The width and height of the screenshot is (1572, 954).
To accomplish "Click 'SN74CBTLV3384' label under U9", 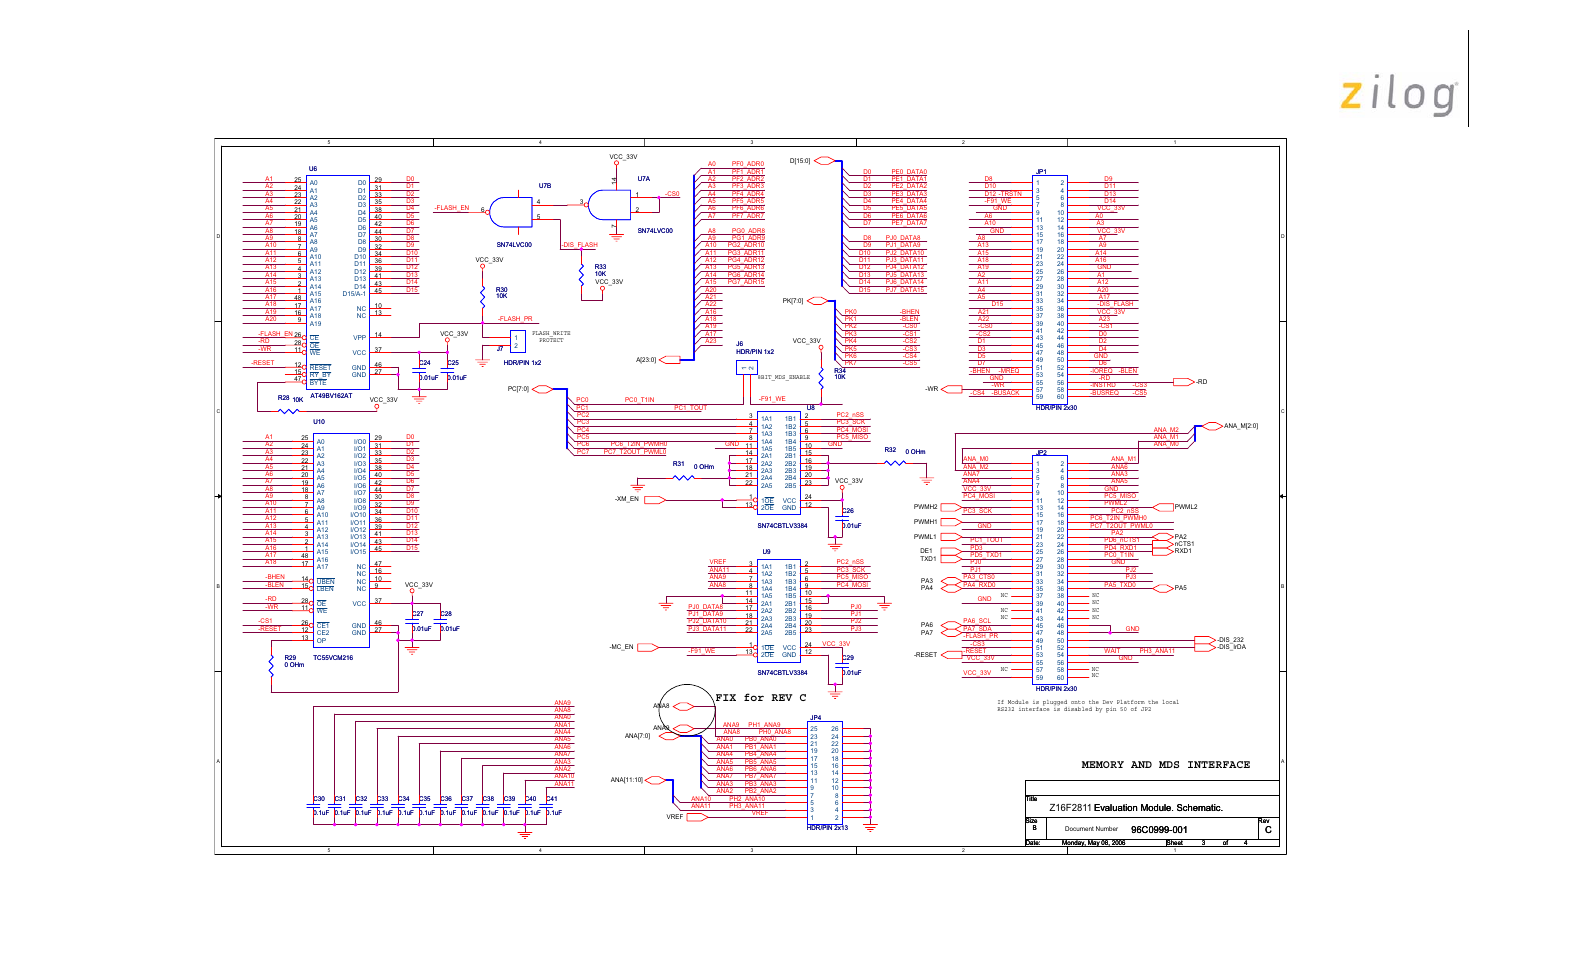I will pos(782,672).
